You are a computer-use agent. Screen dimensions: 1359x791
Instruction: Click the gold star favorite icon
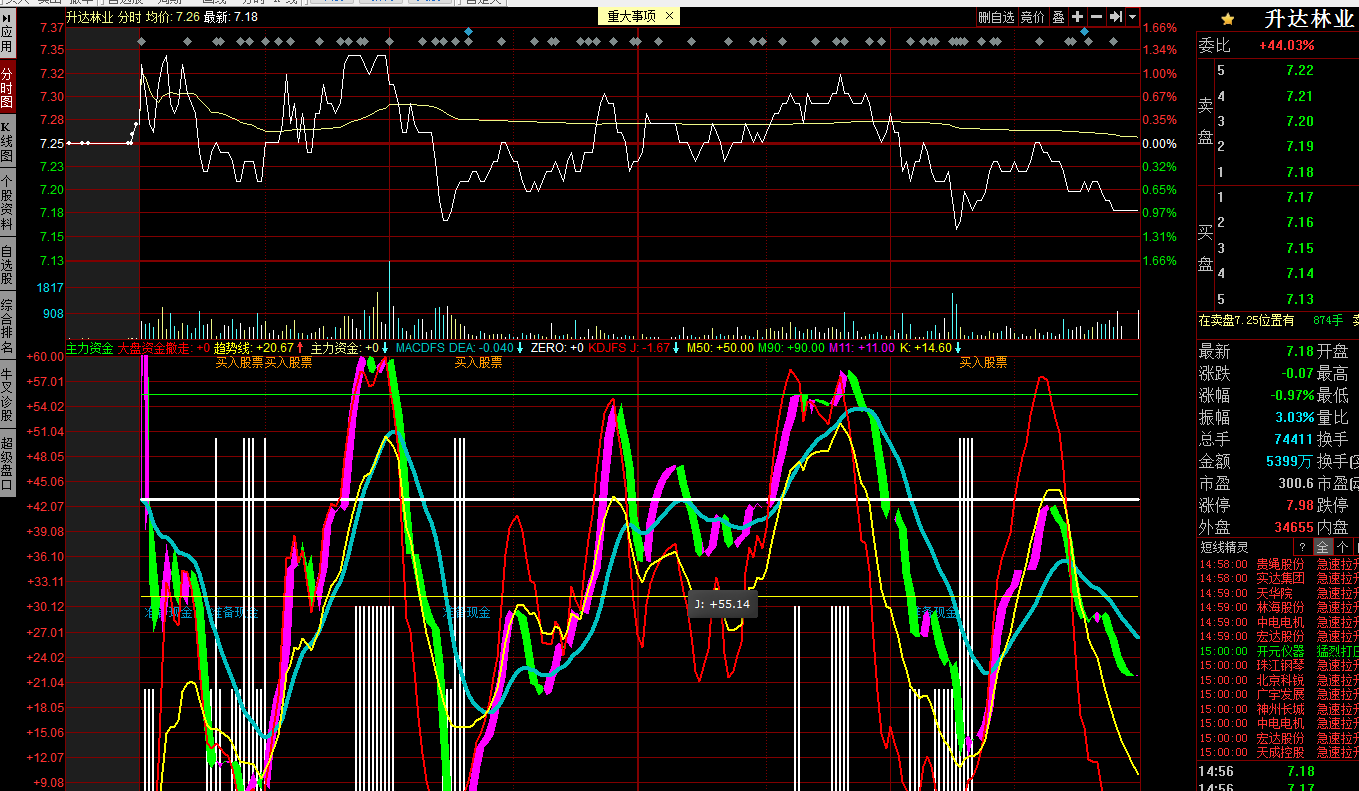click(x=1227, y=19)
